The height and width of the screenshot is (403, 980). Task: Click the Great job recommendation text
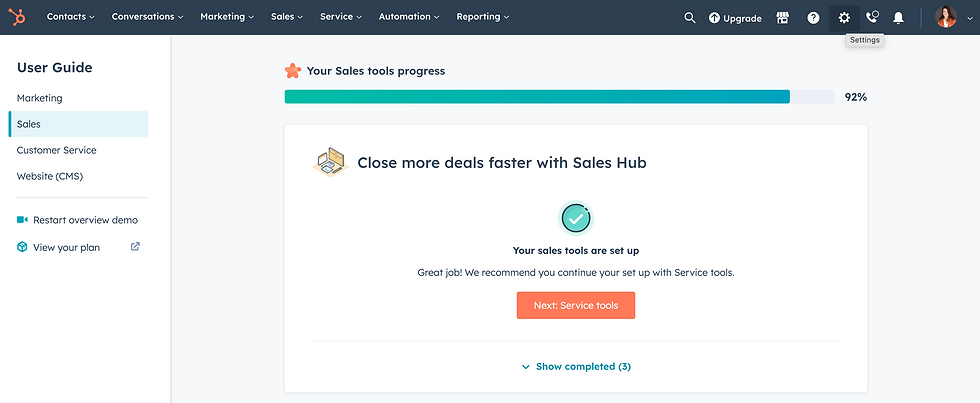tap(576, 273)
